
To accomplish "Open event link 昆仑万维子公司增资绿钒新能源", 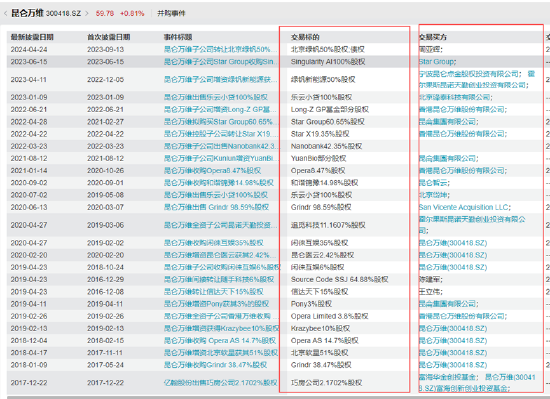I will [220, 80].
